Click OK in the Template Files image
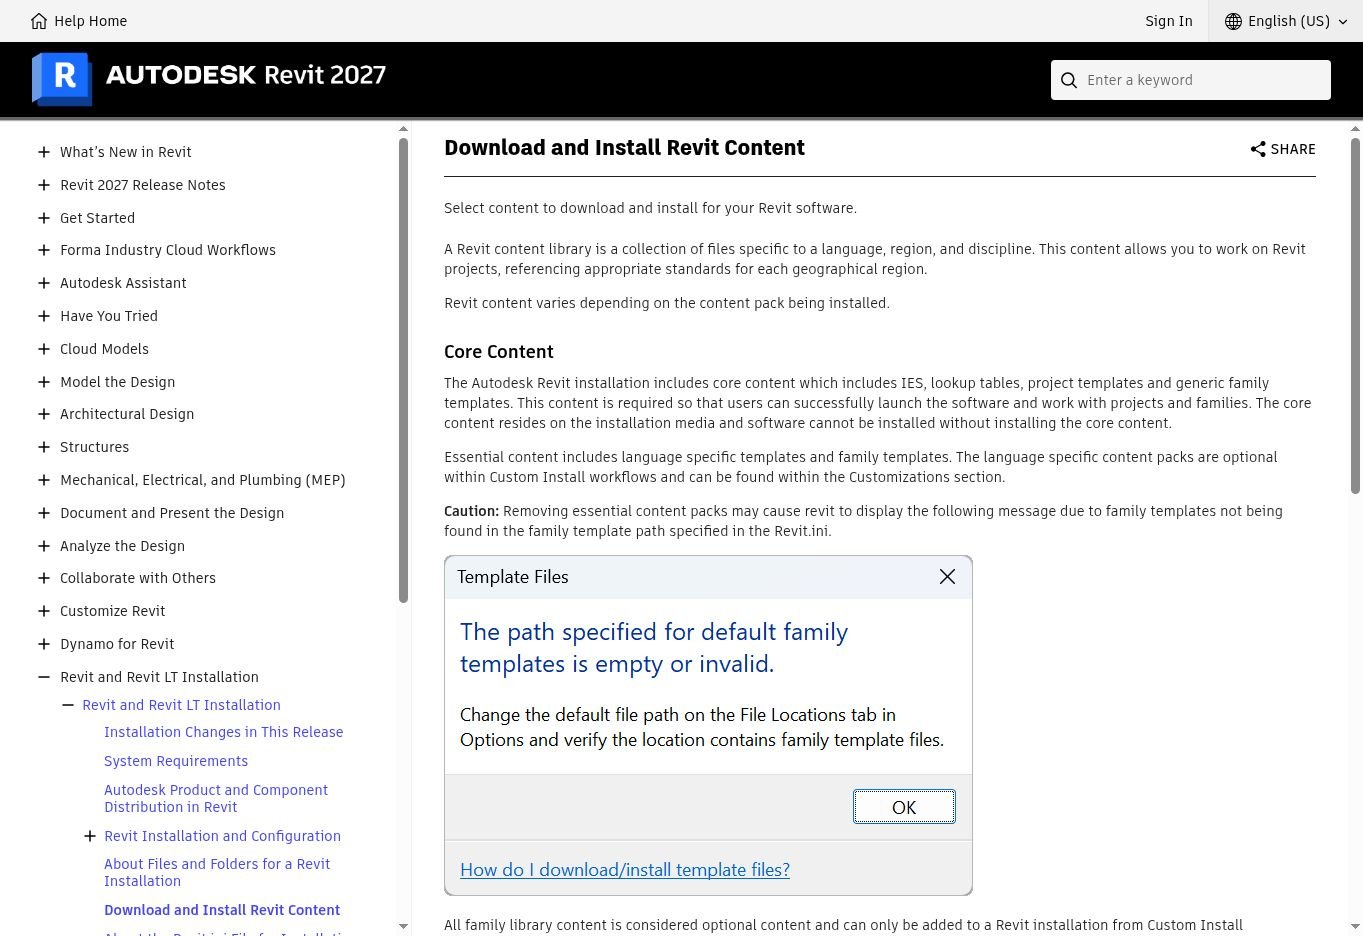The width and height of the screenshot is (1363, 936). click(904, 807)
